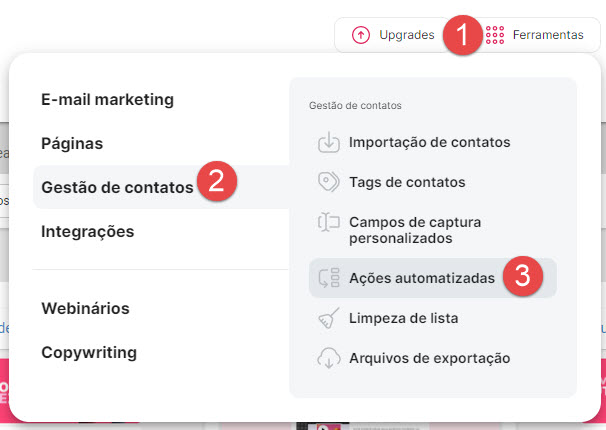Open the E-mail marketing menu section
The width and height of the screenshot is (606, 430).
point(107,99)
